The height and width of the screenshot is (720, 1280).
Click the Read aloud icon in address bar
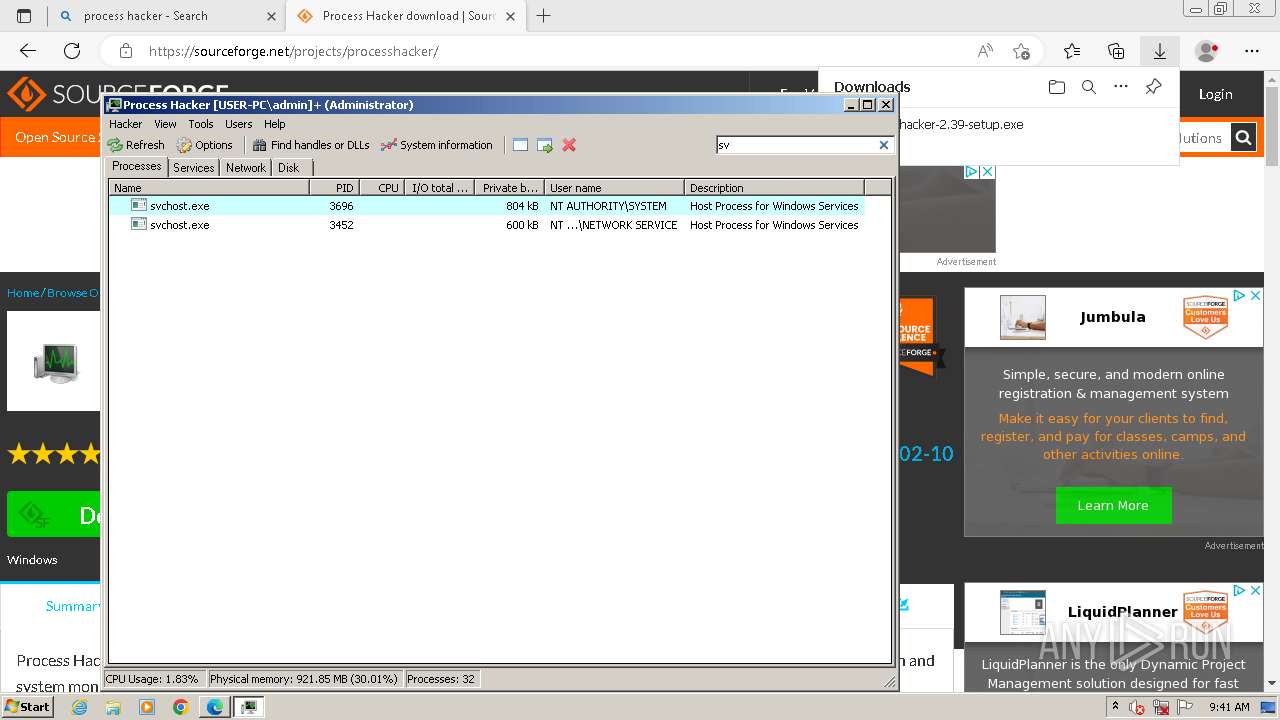(985, 51)
